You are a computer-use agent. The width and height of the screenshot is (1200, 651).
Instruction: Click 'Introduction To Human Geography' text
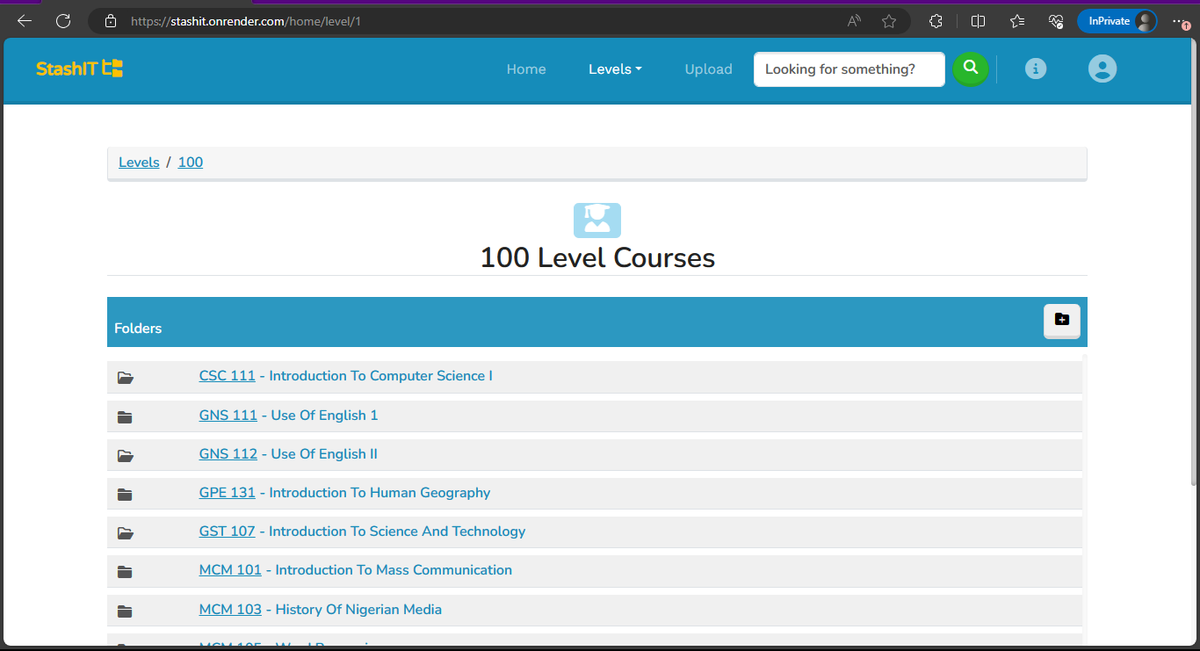380,493
